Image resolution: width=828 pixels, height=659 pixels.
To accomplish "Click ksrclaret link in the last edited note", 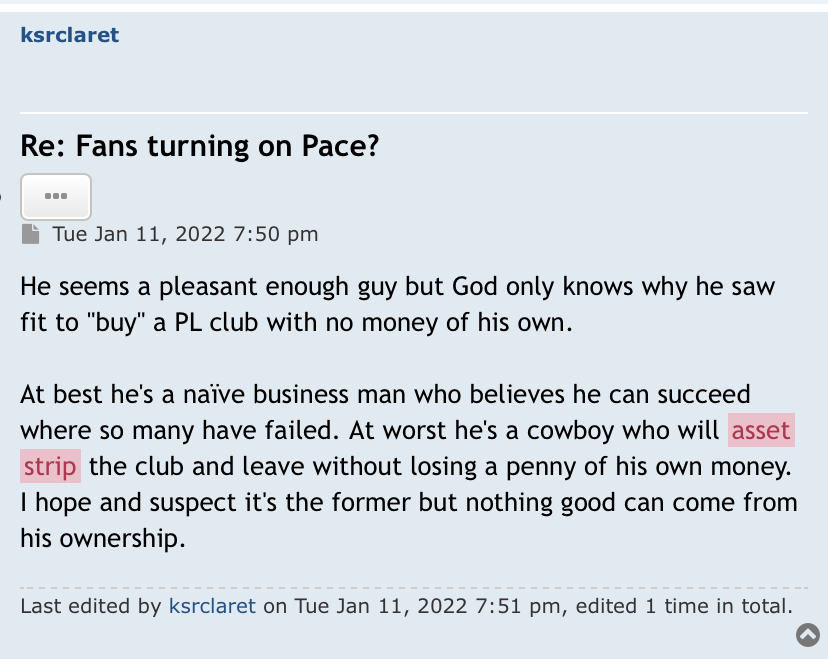I will coord(212,606).
